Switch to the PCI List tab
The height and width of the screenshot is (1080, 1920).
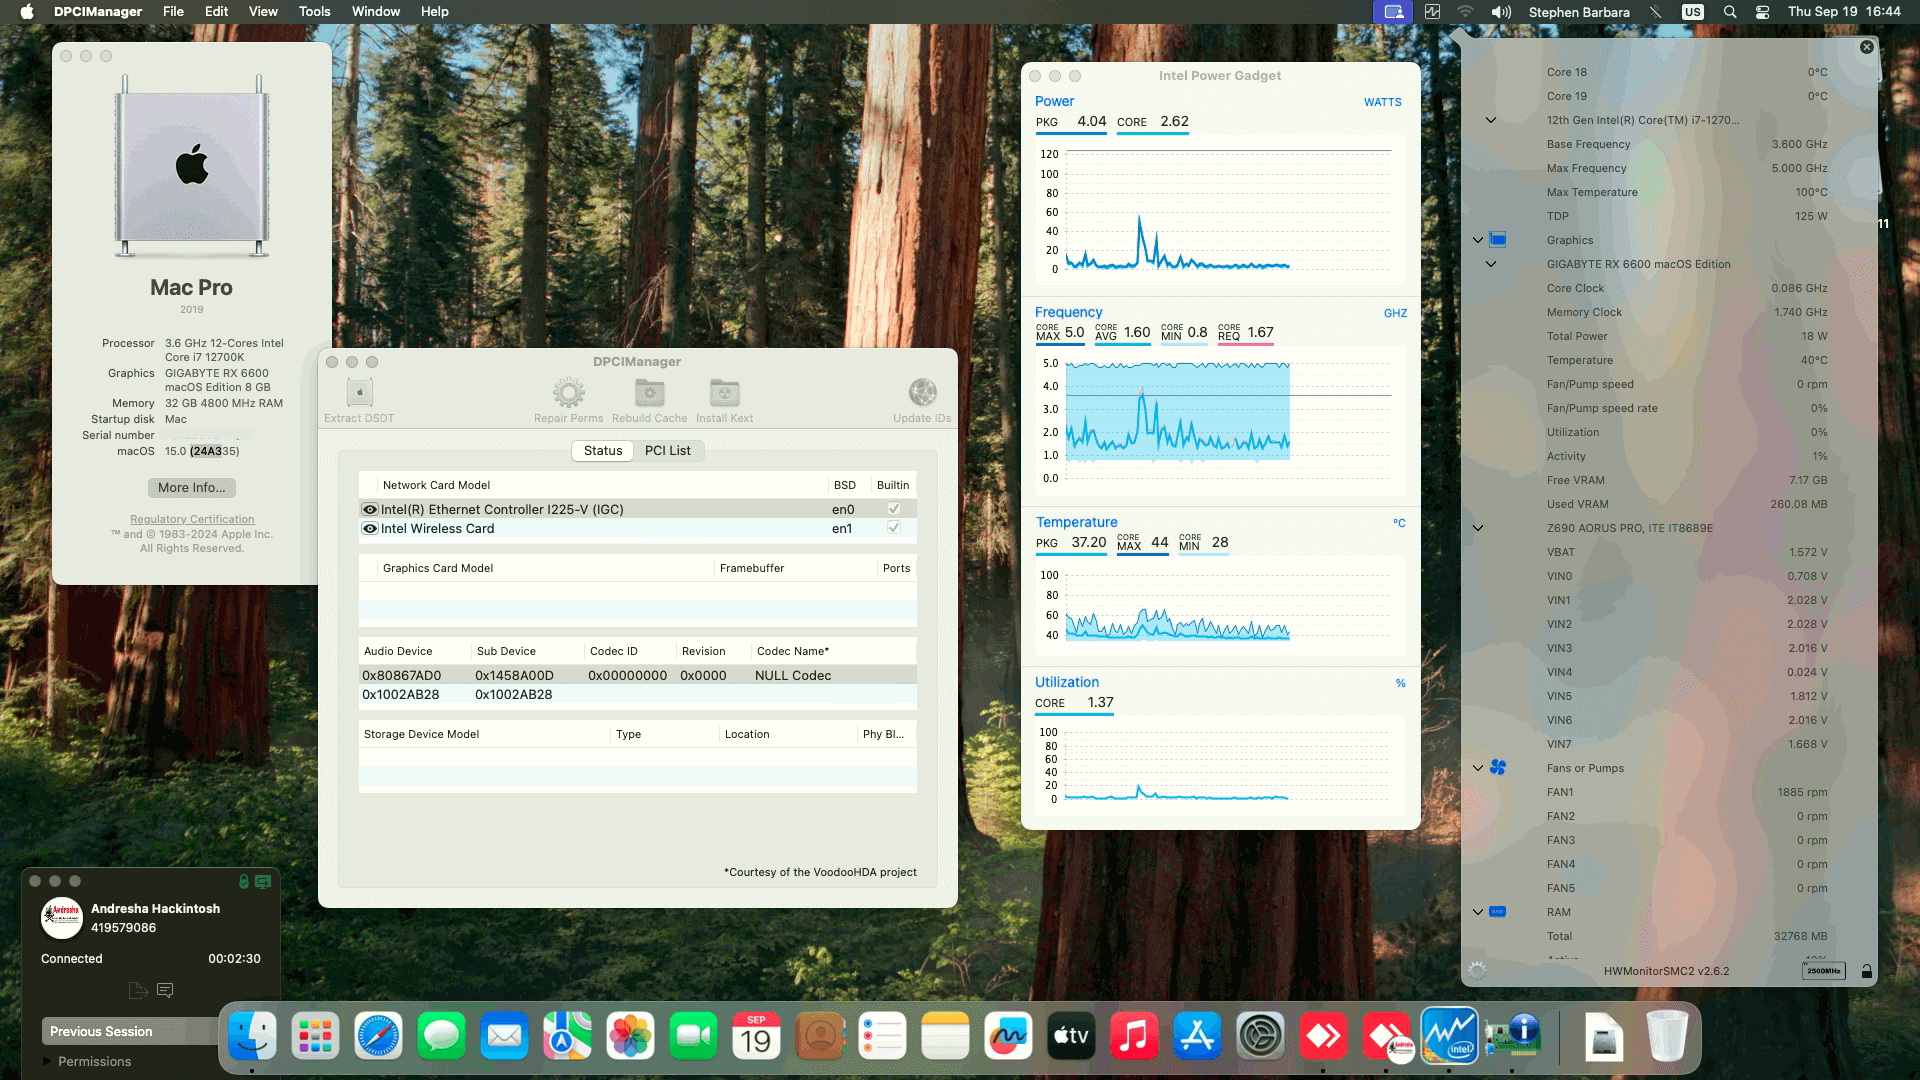pyautogui.click(x=667, y=451)
